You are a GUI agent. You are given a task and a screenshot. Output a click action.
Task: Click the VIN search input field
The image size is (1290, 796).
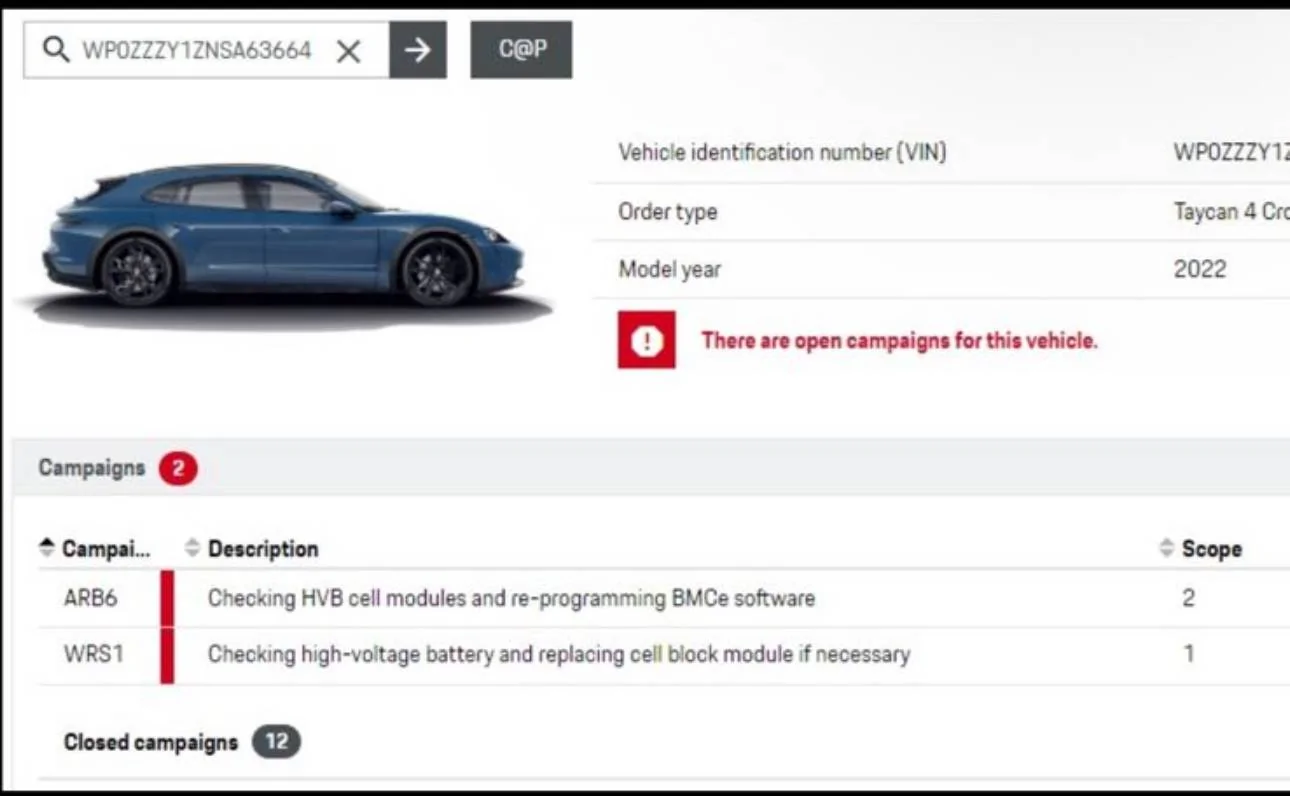(206, 50)
